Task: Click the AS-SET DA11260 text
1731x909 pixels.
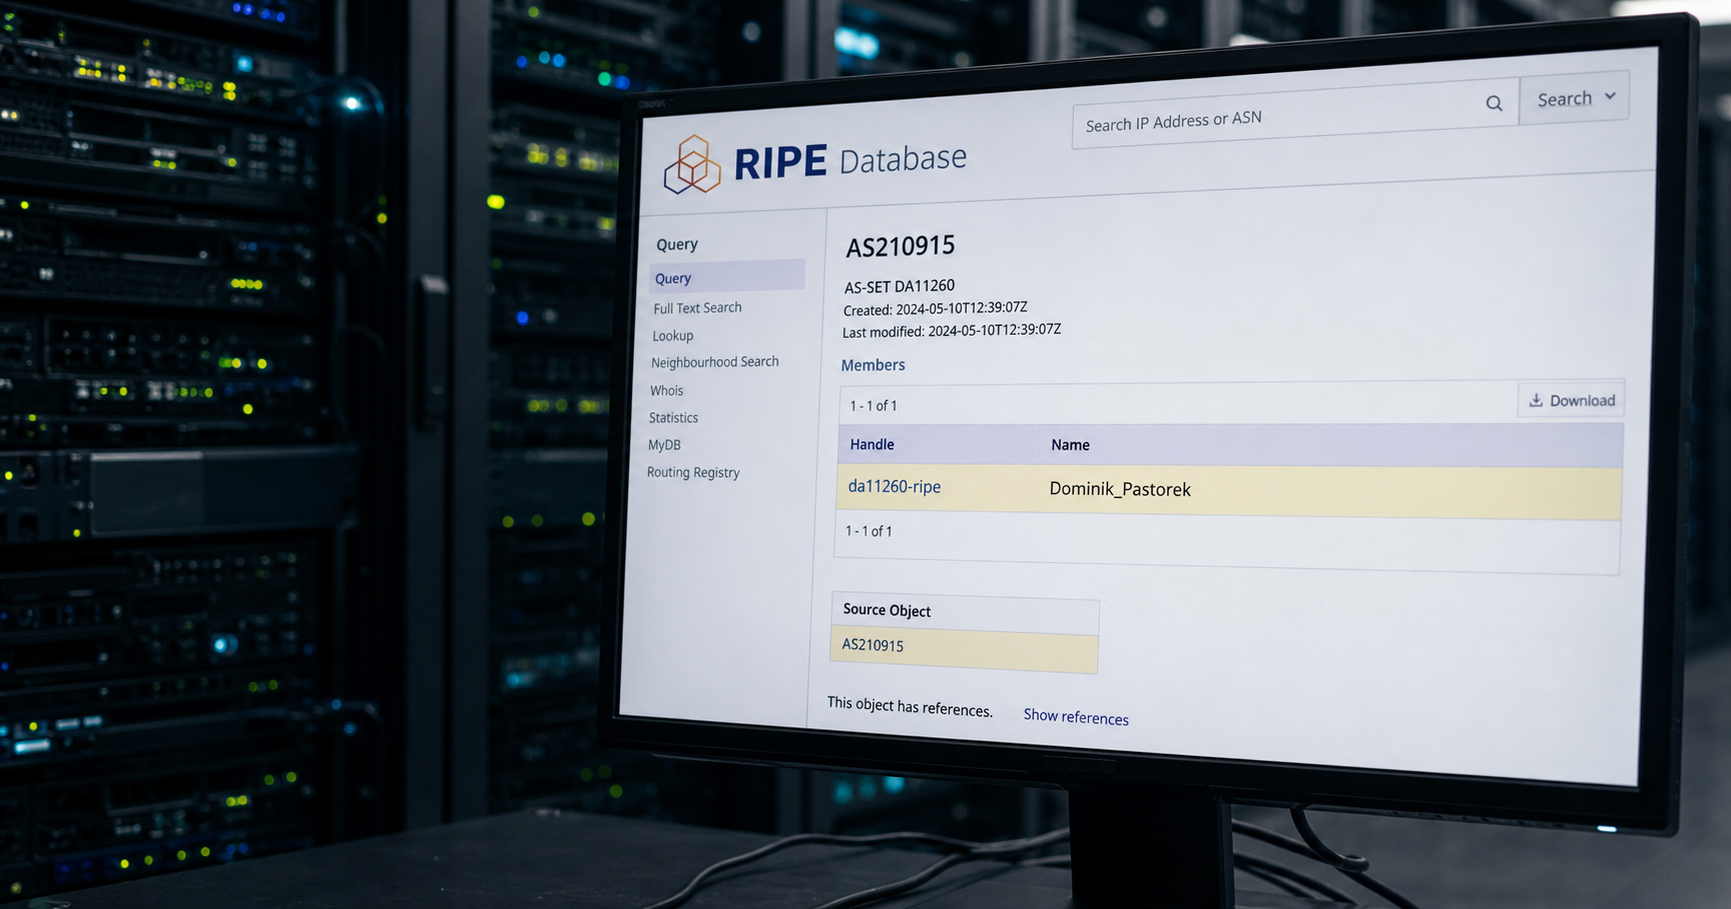Action: (899, 286)
